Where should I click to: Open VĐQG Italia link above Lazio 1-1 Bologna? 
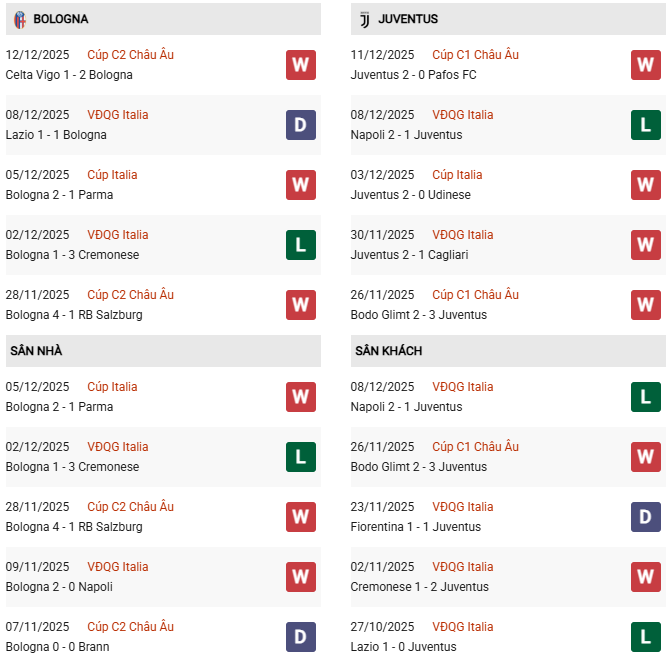click(x=117, y=115)
